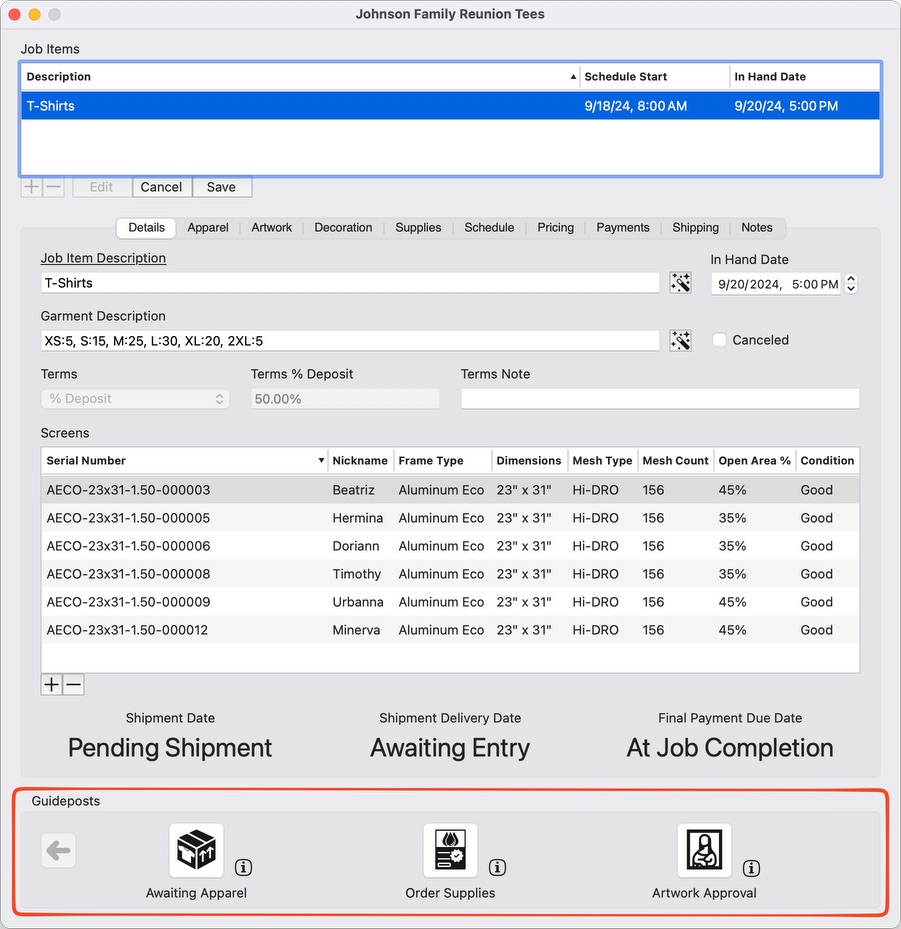The width and height of the screenshot is (901, 929).
Task: Open the Terms % Deposit dropdown
Action: pos(135,399)
